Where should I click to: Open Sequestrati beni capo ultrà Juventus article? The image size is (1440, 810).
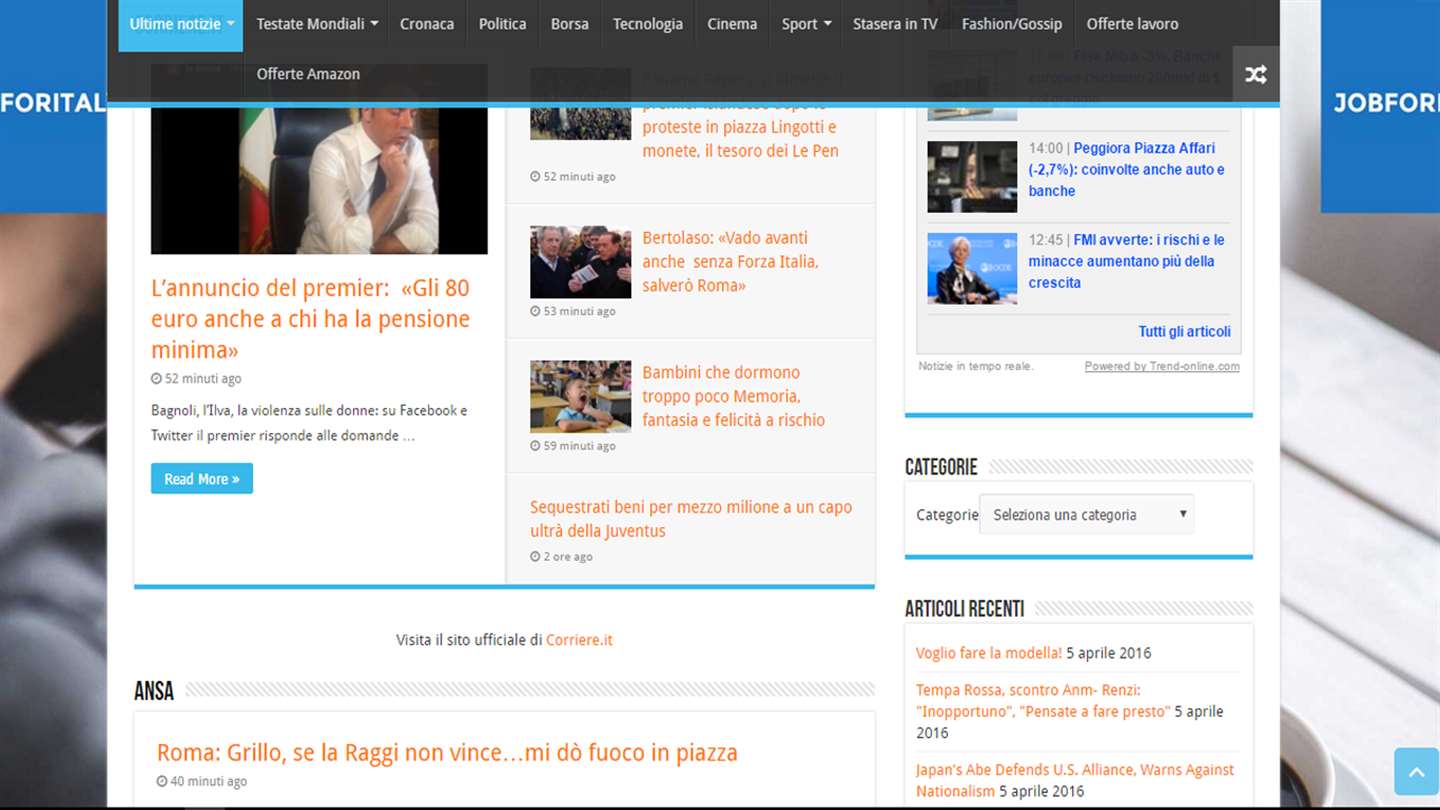tap(691, 519)
